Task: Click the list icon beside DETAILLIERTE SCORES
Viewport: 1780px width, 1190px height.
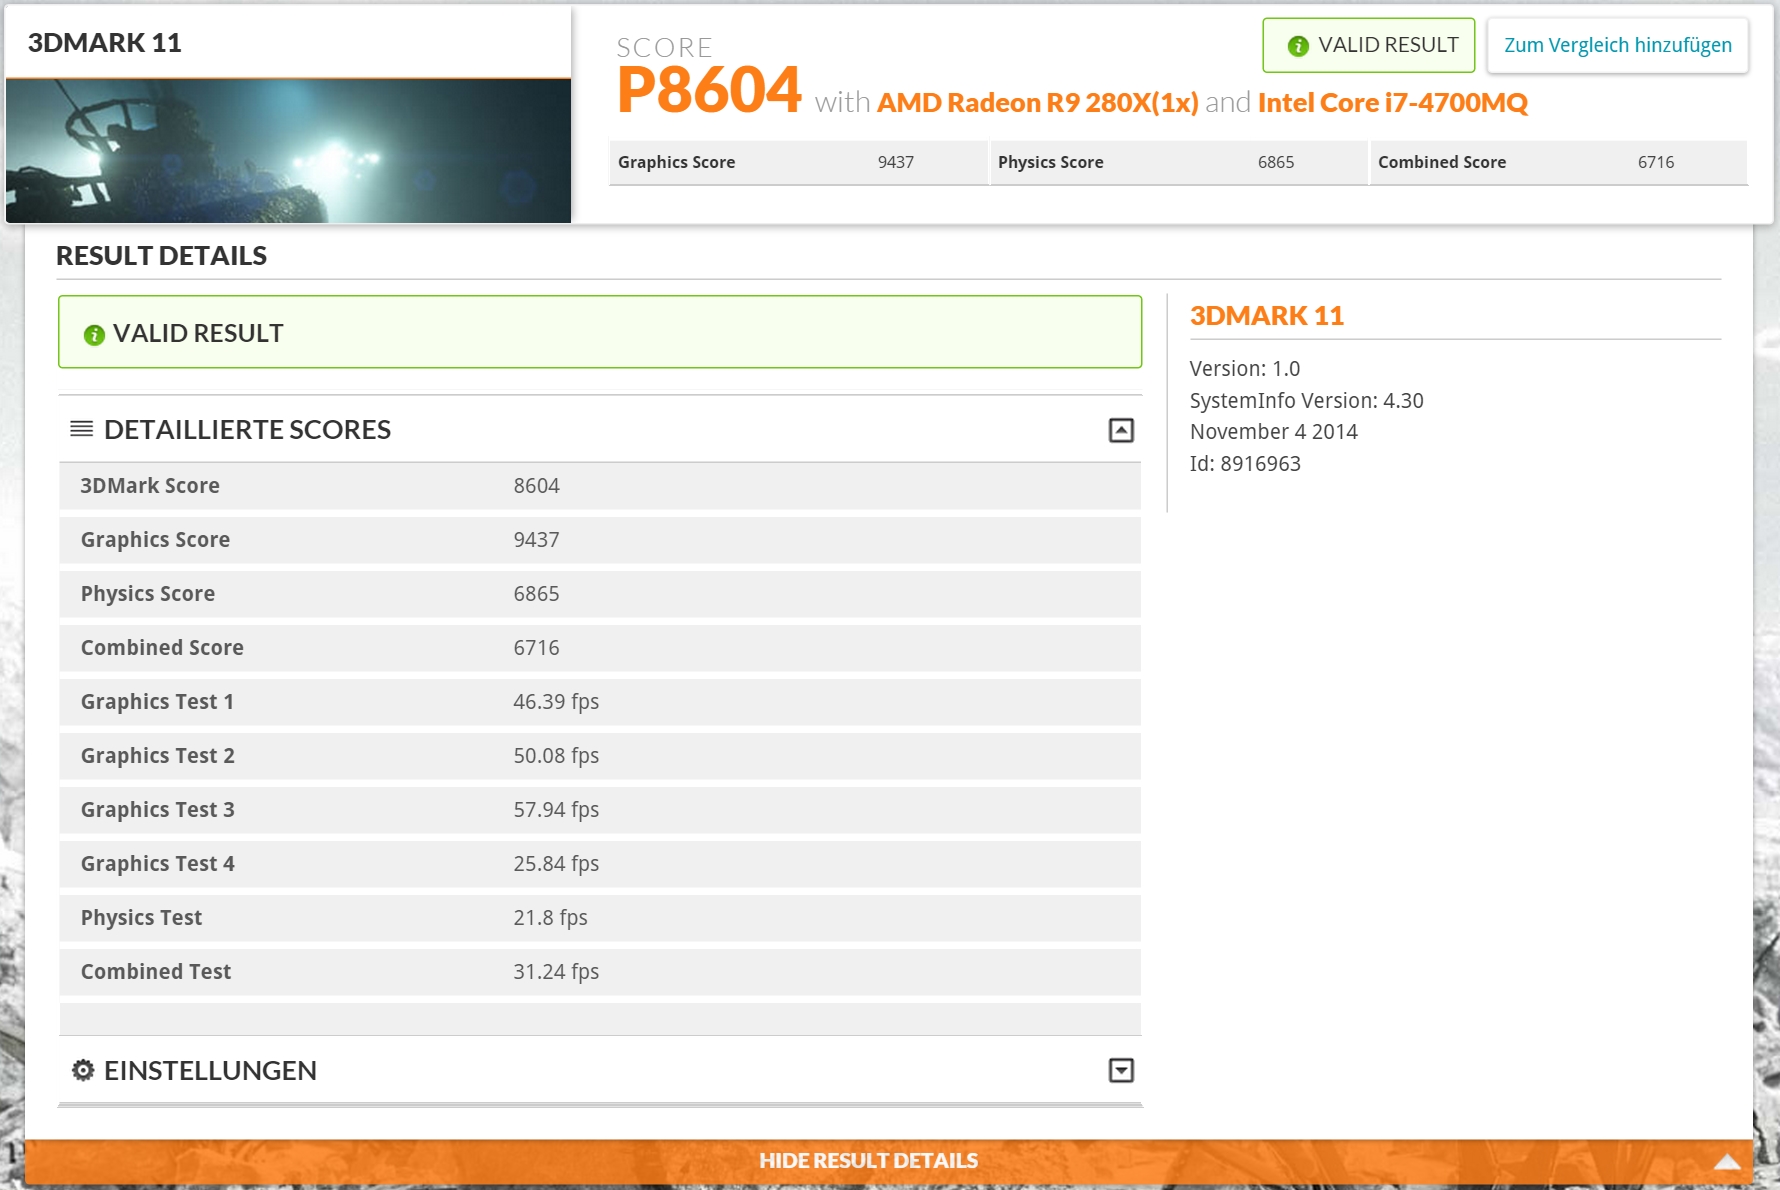Action: (82, 429)
